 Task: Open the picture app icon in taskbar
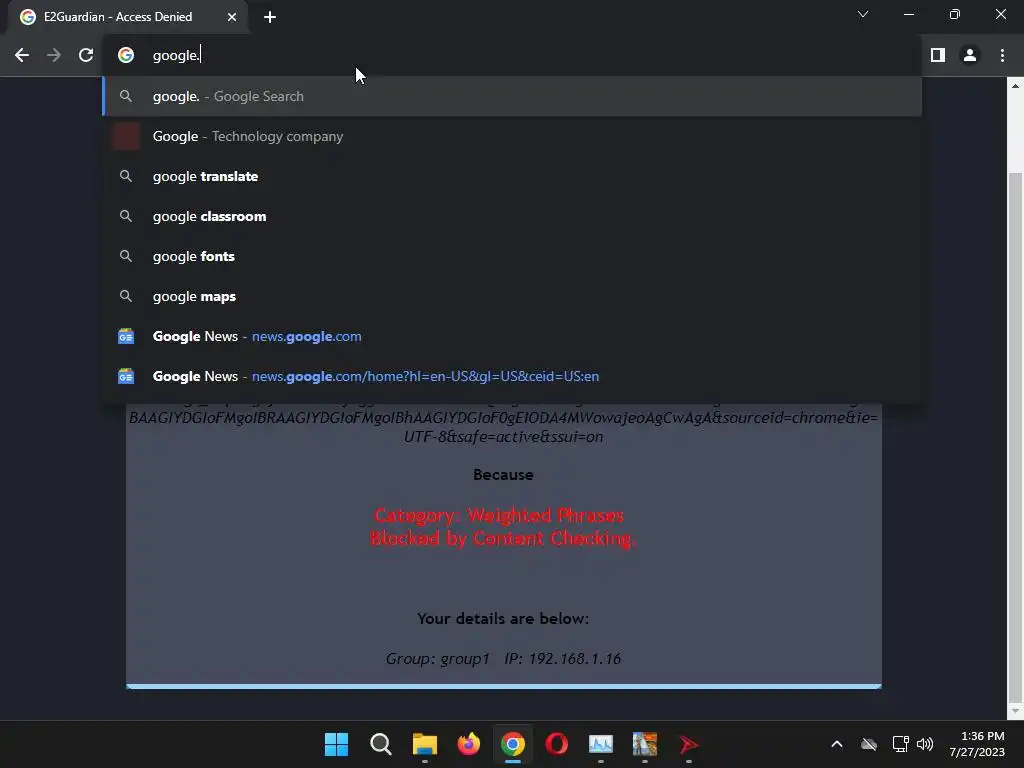click(x=645, y=744)
